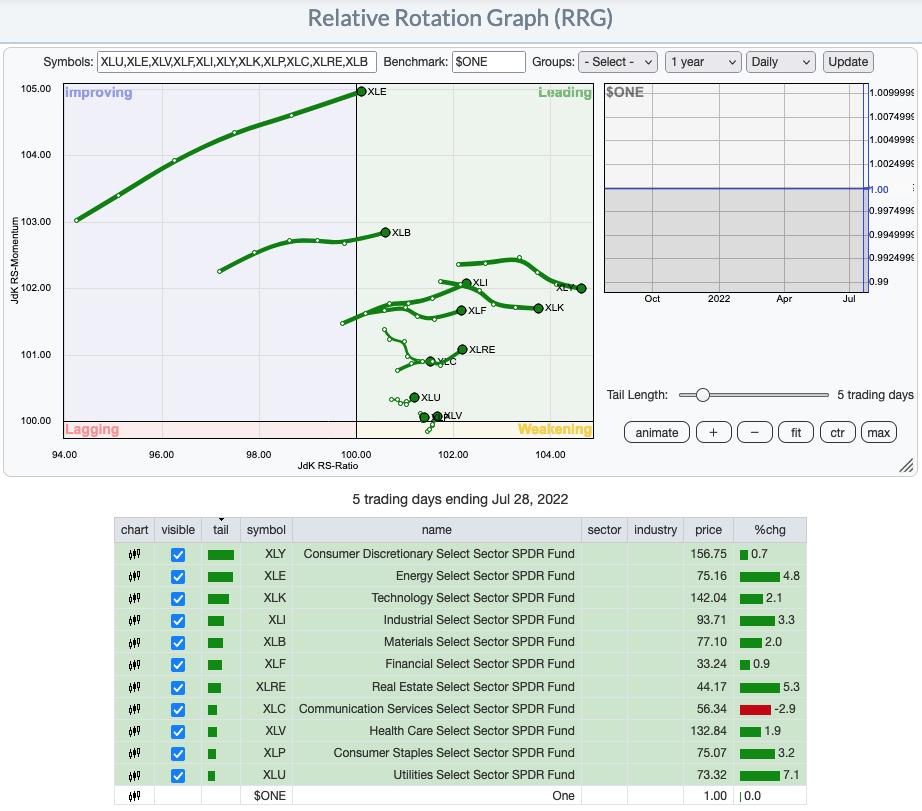922x811 pixels.
Task: Toggle visibility checkbox for XLP
Action: [178, 754]
